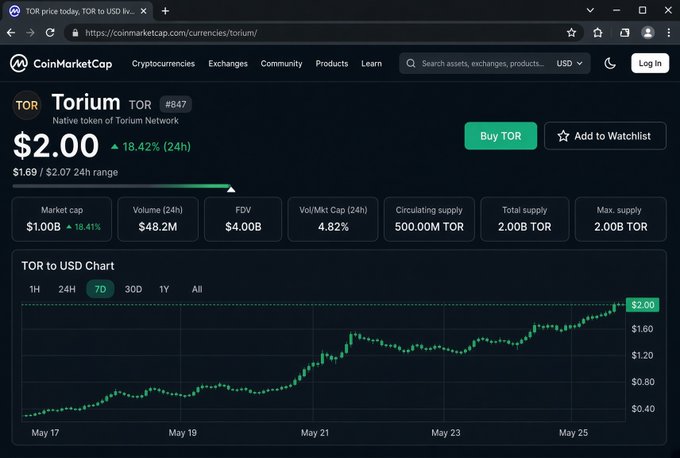Click the star icon in Add to Watchlist
Image resolution: width=680 pixels, height=458 pixels.
pos(563,136)
